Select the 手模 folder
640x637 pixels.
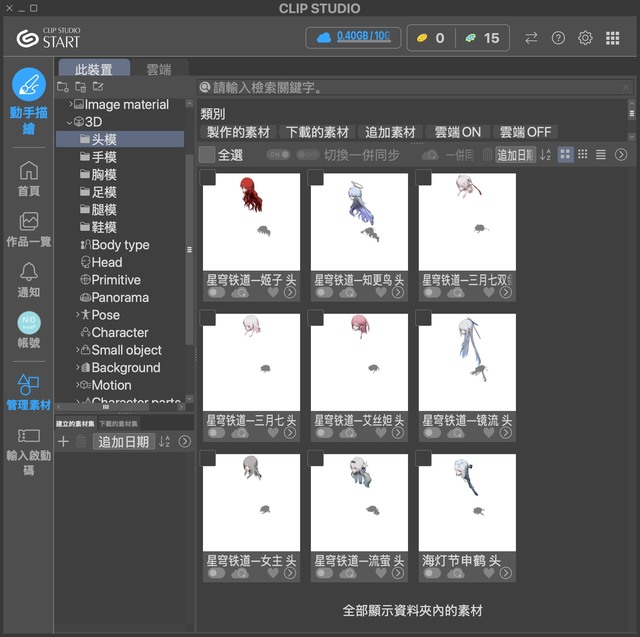pos(120,157)
